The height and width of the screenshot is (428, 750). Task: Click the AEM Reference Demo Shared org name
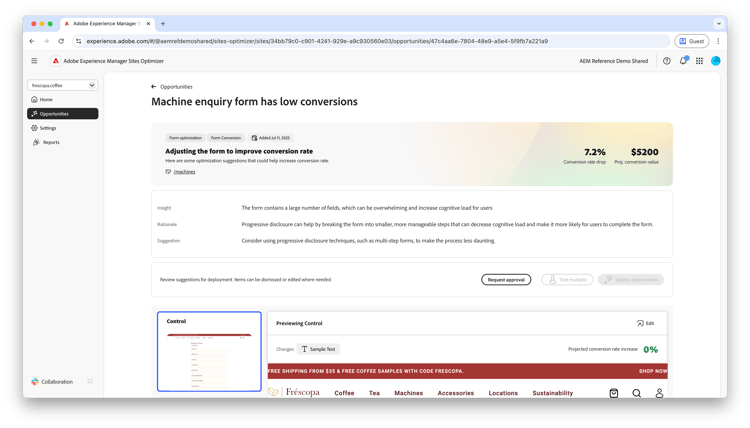tap(614, 61)
